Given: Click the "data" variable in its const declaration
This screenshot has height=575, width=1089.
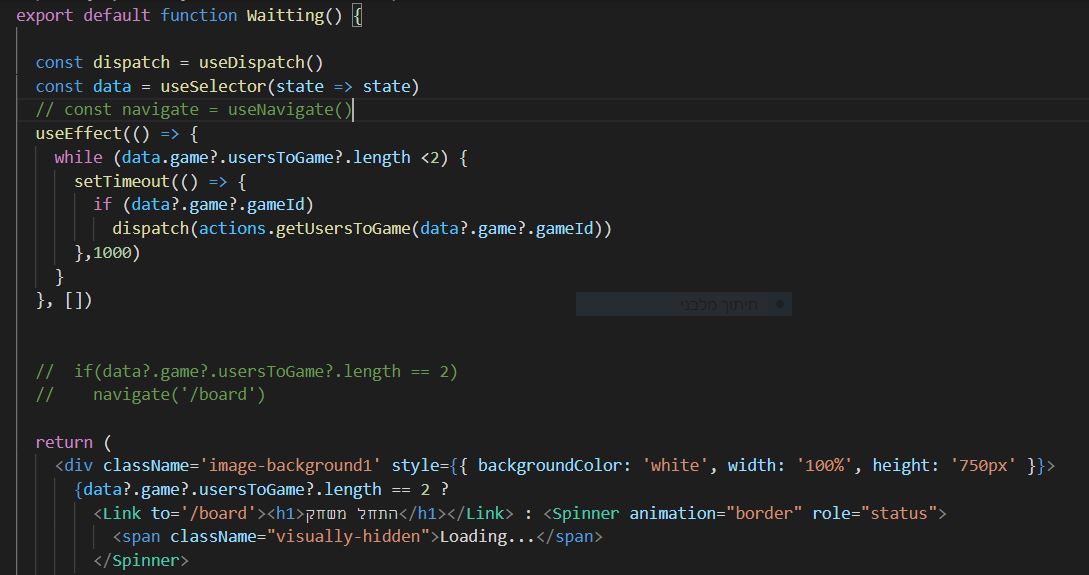Looking at the screenshot, I should pyautogui.click(x=112, y=86).
